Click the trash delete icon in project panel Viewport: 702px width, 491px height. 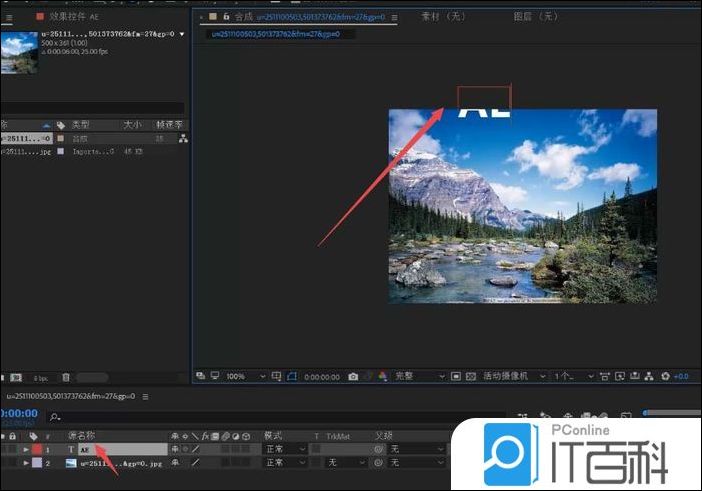tap(66, 377)
